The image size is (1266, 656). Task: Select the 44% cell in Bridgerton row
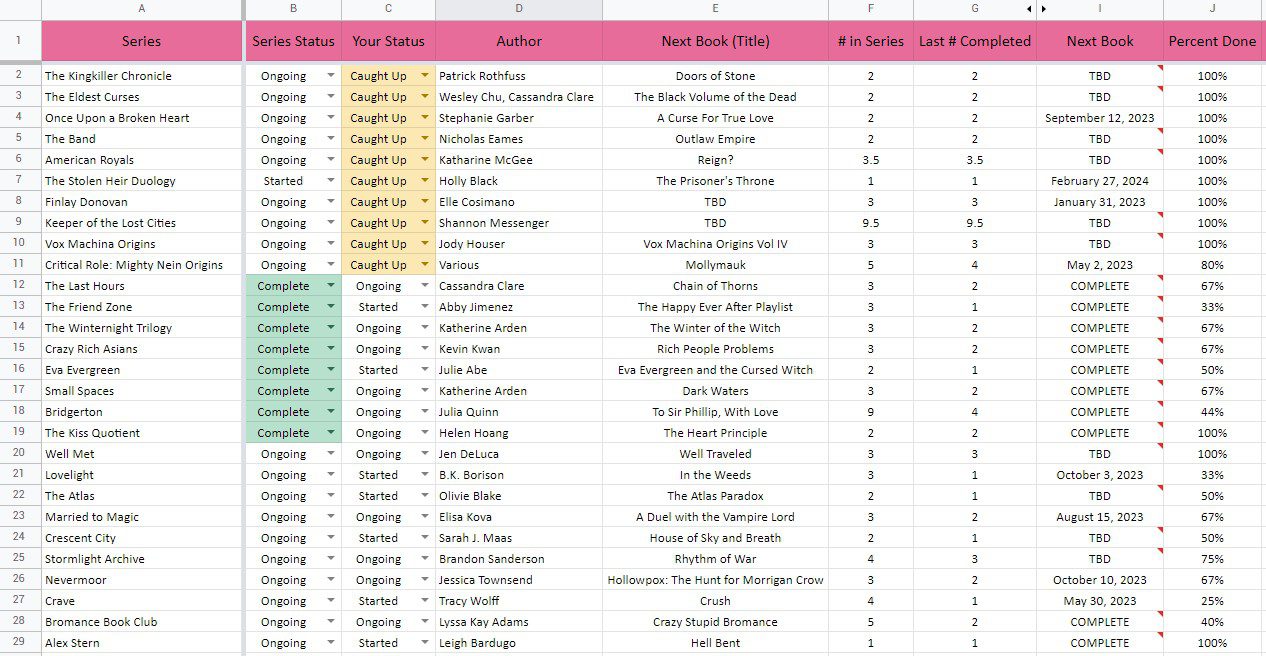pyautogui.click(x=1212, y=412)
